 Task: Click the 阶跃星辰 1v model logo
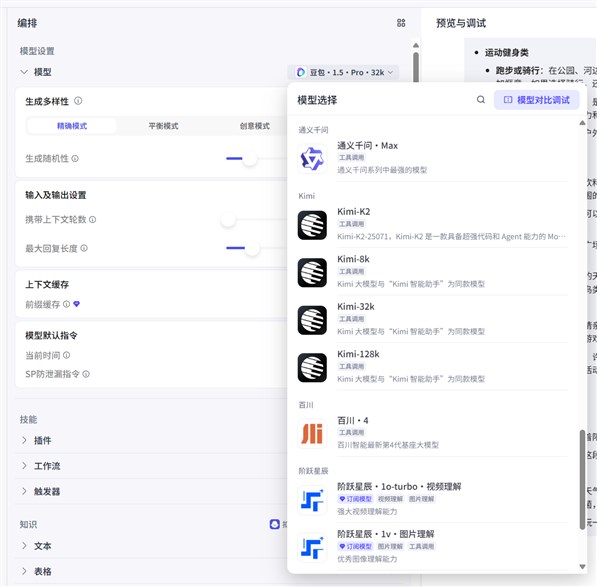click(312, 548)
